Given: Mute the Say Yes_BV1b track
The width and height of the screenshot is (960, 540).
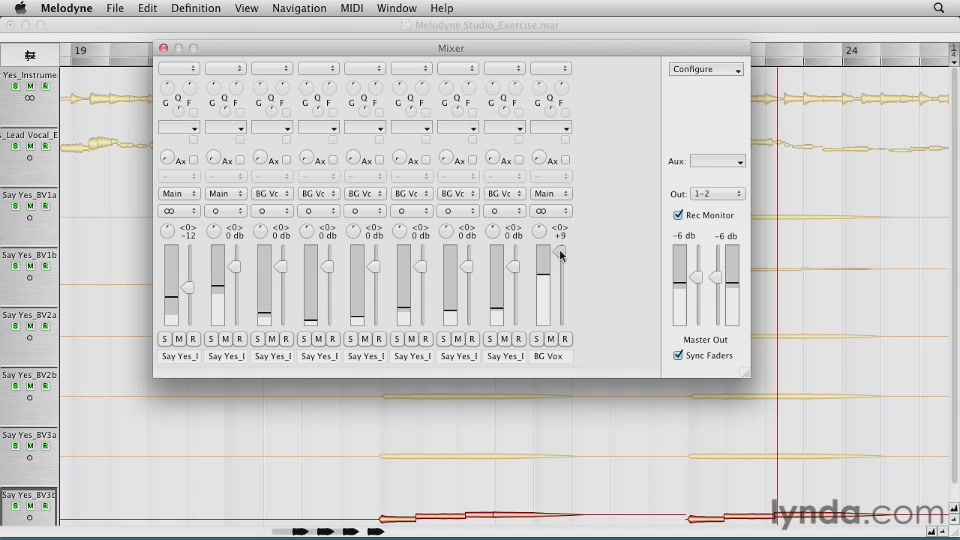Looking at the screenshot, I should (30, 266).
